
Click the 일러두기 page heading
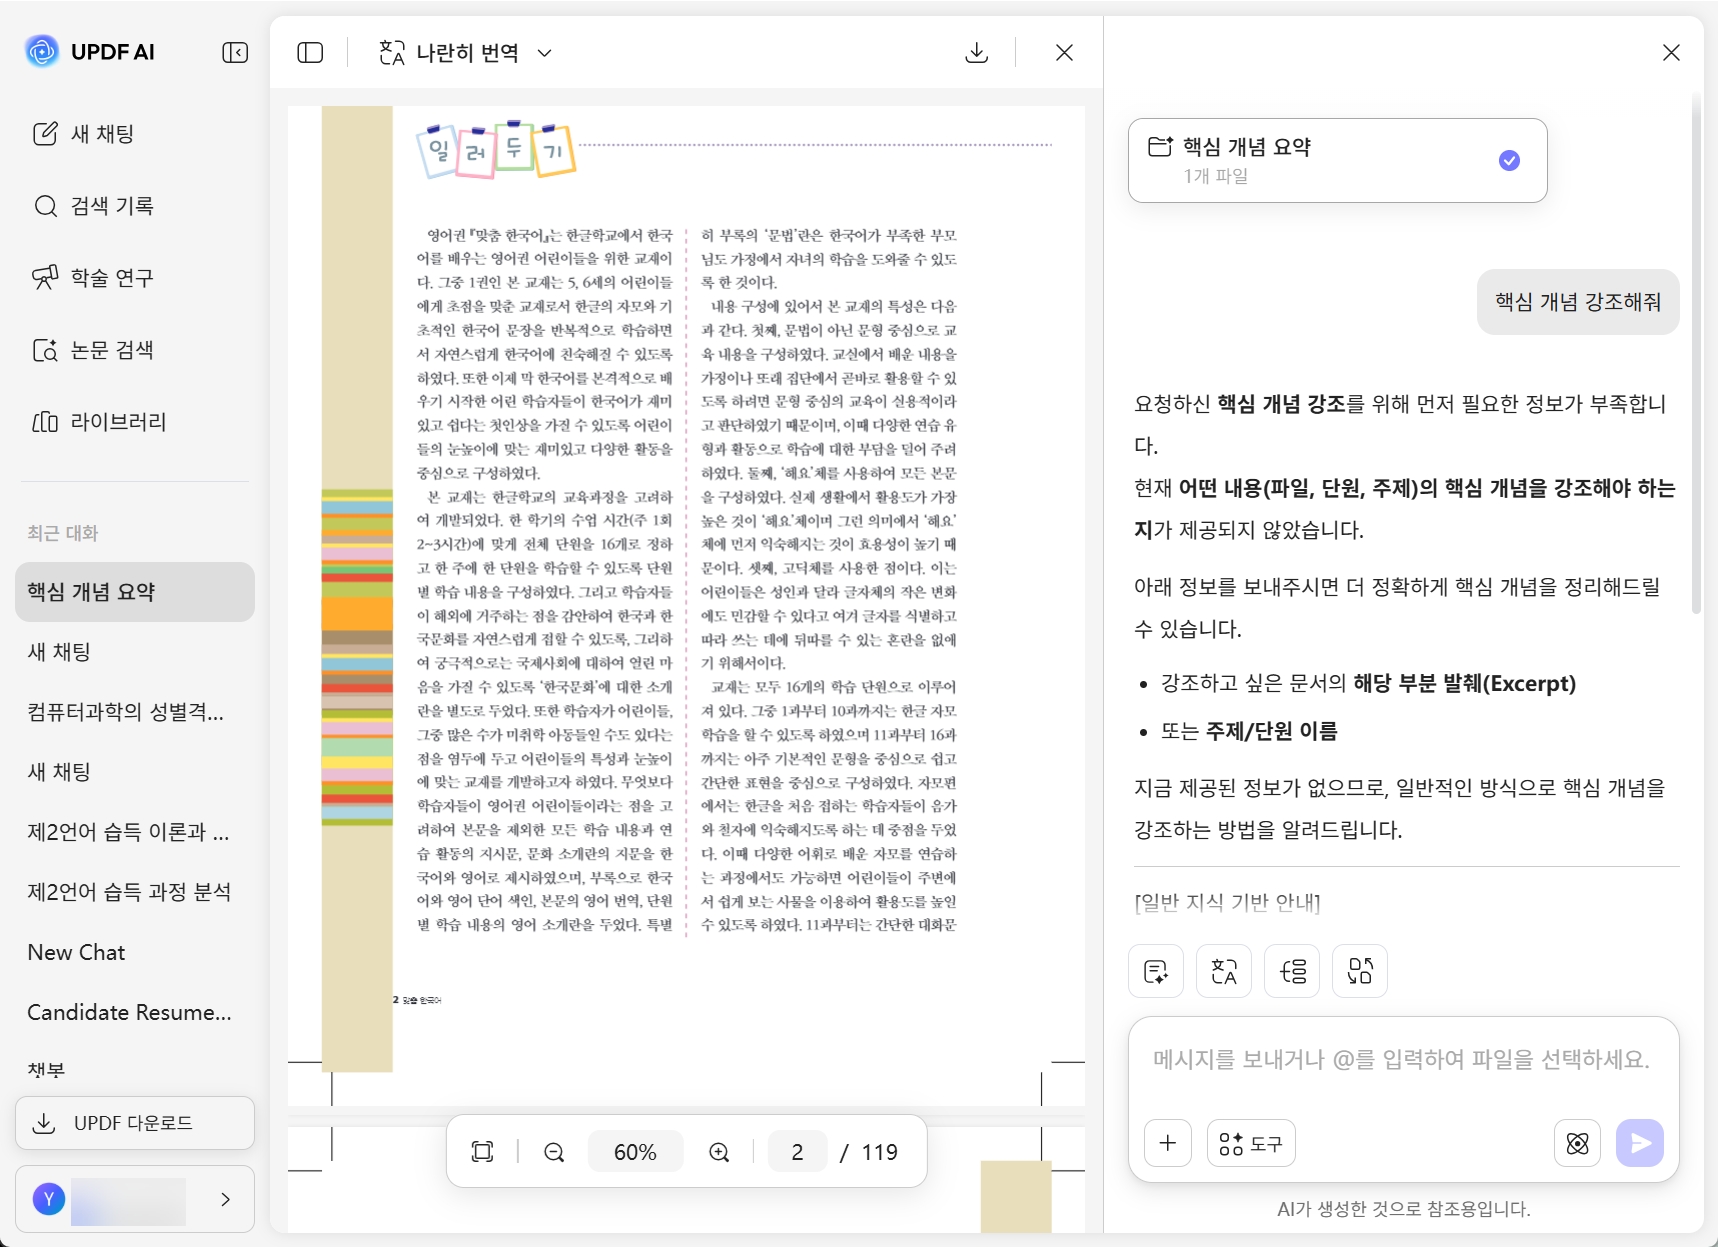coord(496,149)
